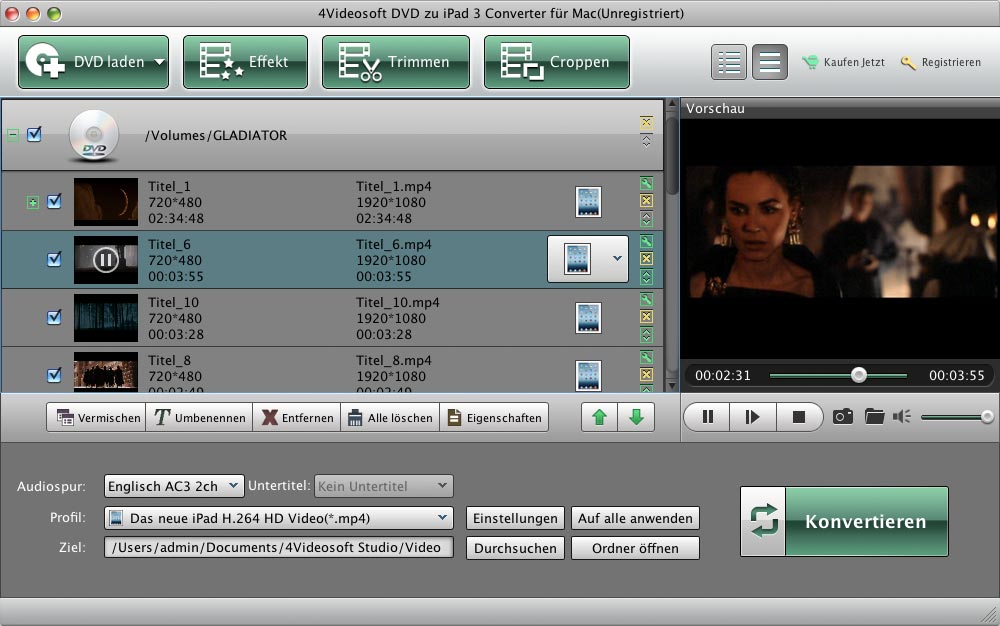The width and height of the screenshot is (1000, 626).
Task: Click the Einstellungen button
Action: 515,518
